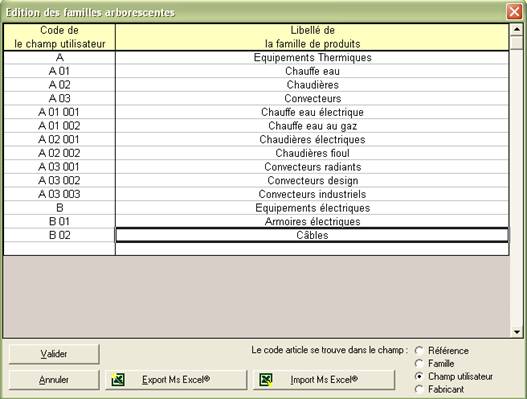Close the Edition des familles arborescentes dialog
The width and height of the screenshot is (527, 399).
[514, 12]
